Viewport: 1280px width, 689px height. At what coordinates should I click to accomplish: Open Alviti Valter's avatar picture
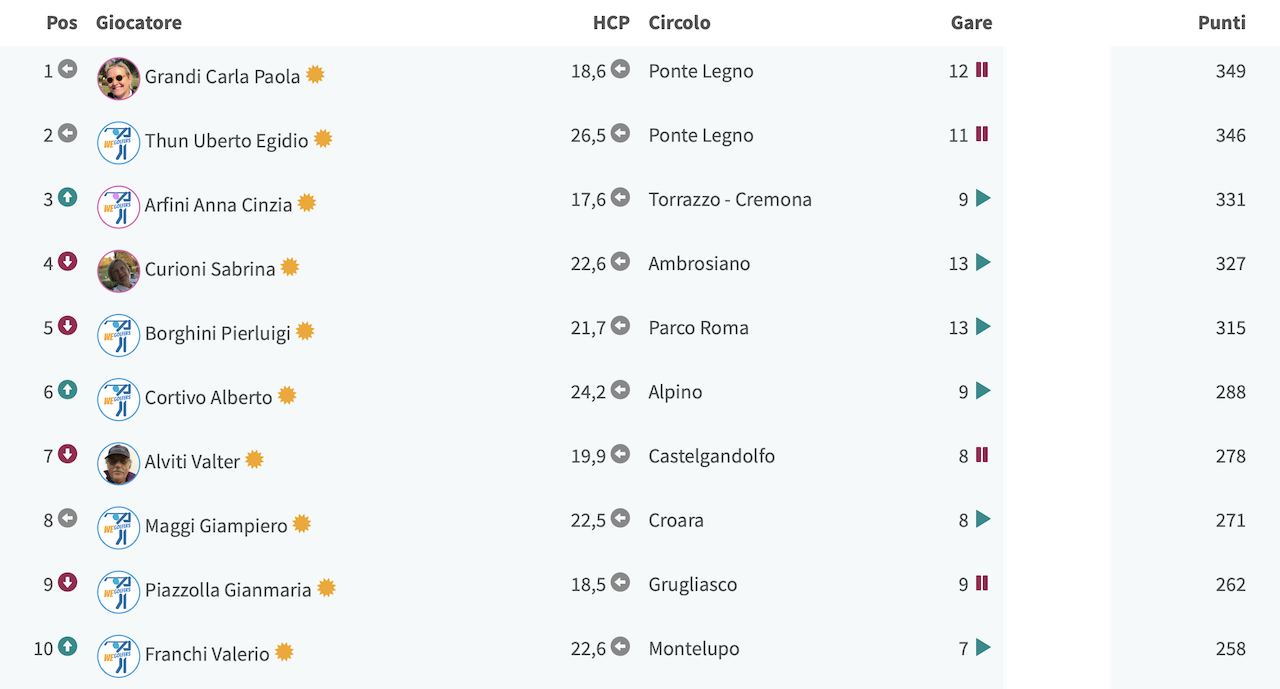118,463
